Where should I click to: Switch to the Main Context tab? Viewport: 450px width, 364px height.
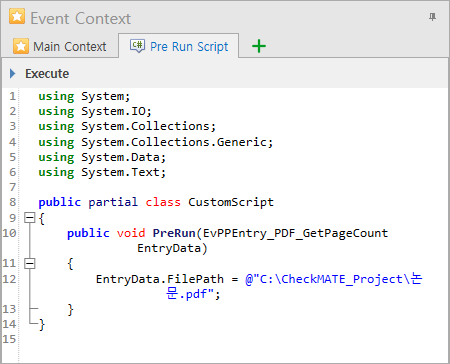click(60, 46)
